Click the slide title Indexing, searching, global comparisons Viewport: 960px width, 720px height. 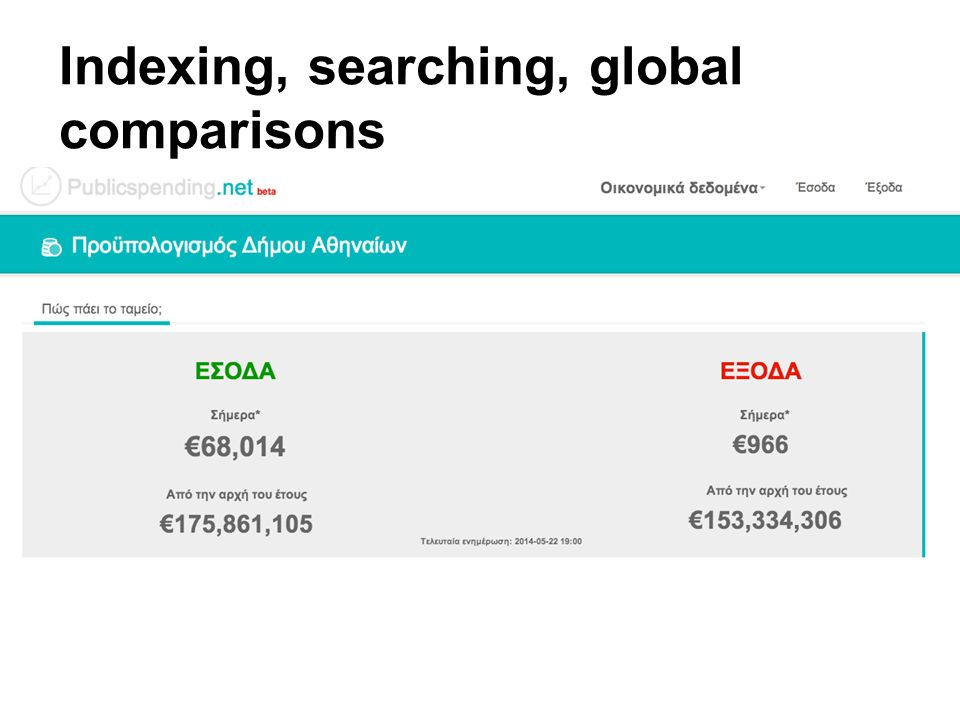click(x=401, y=98)
